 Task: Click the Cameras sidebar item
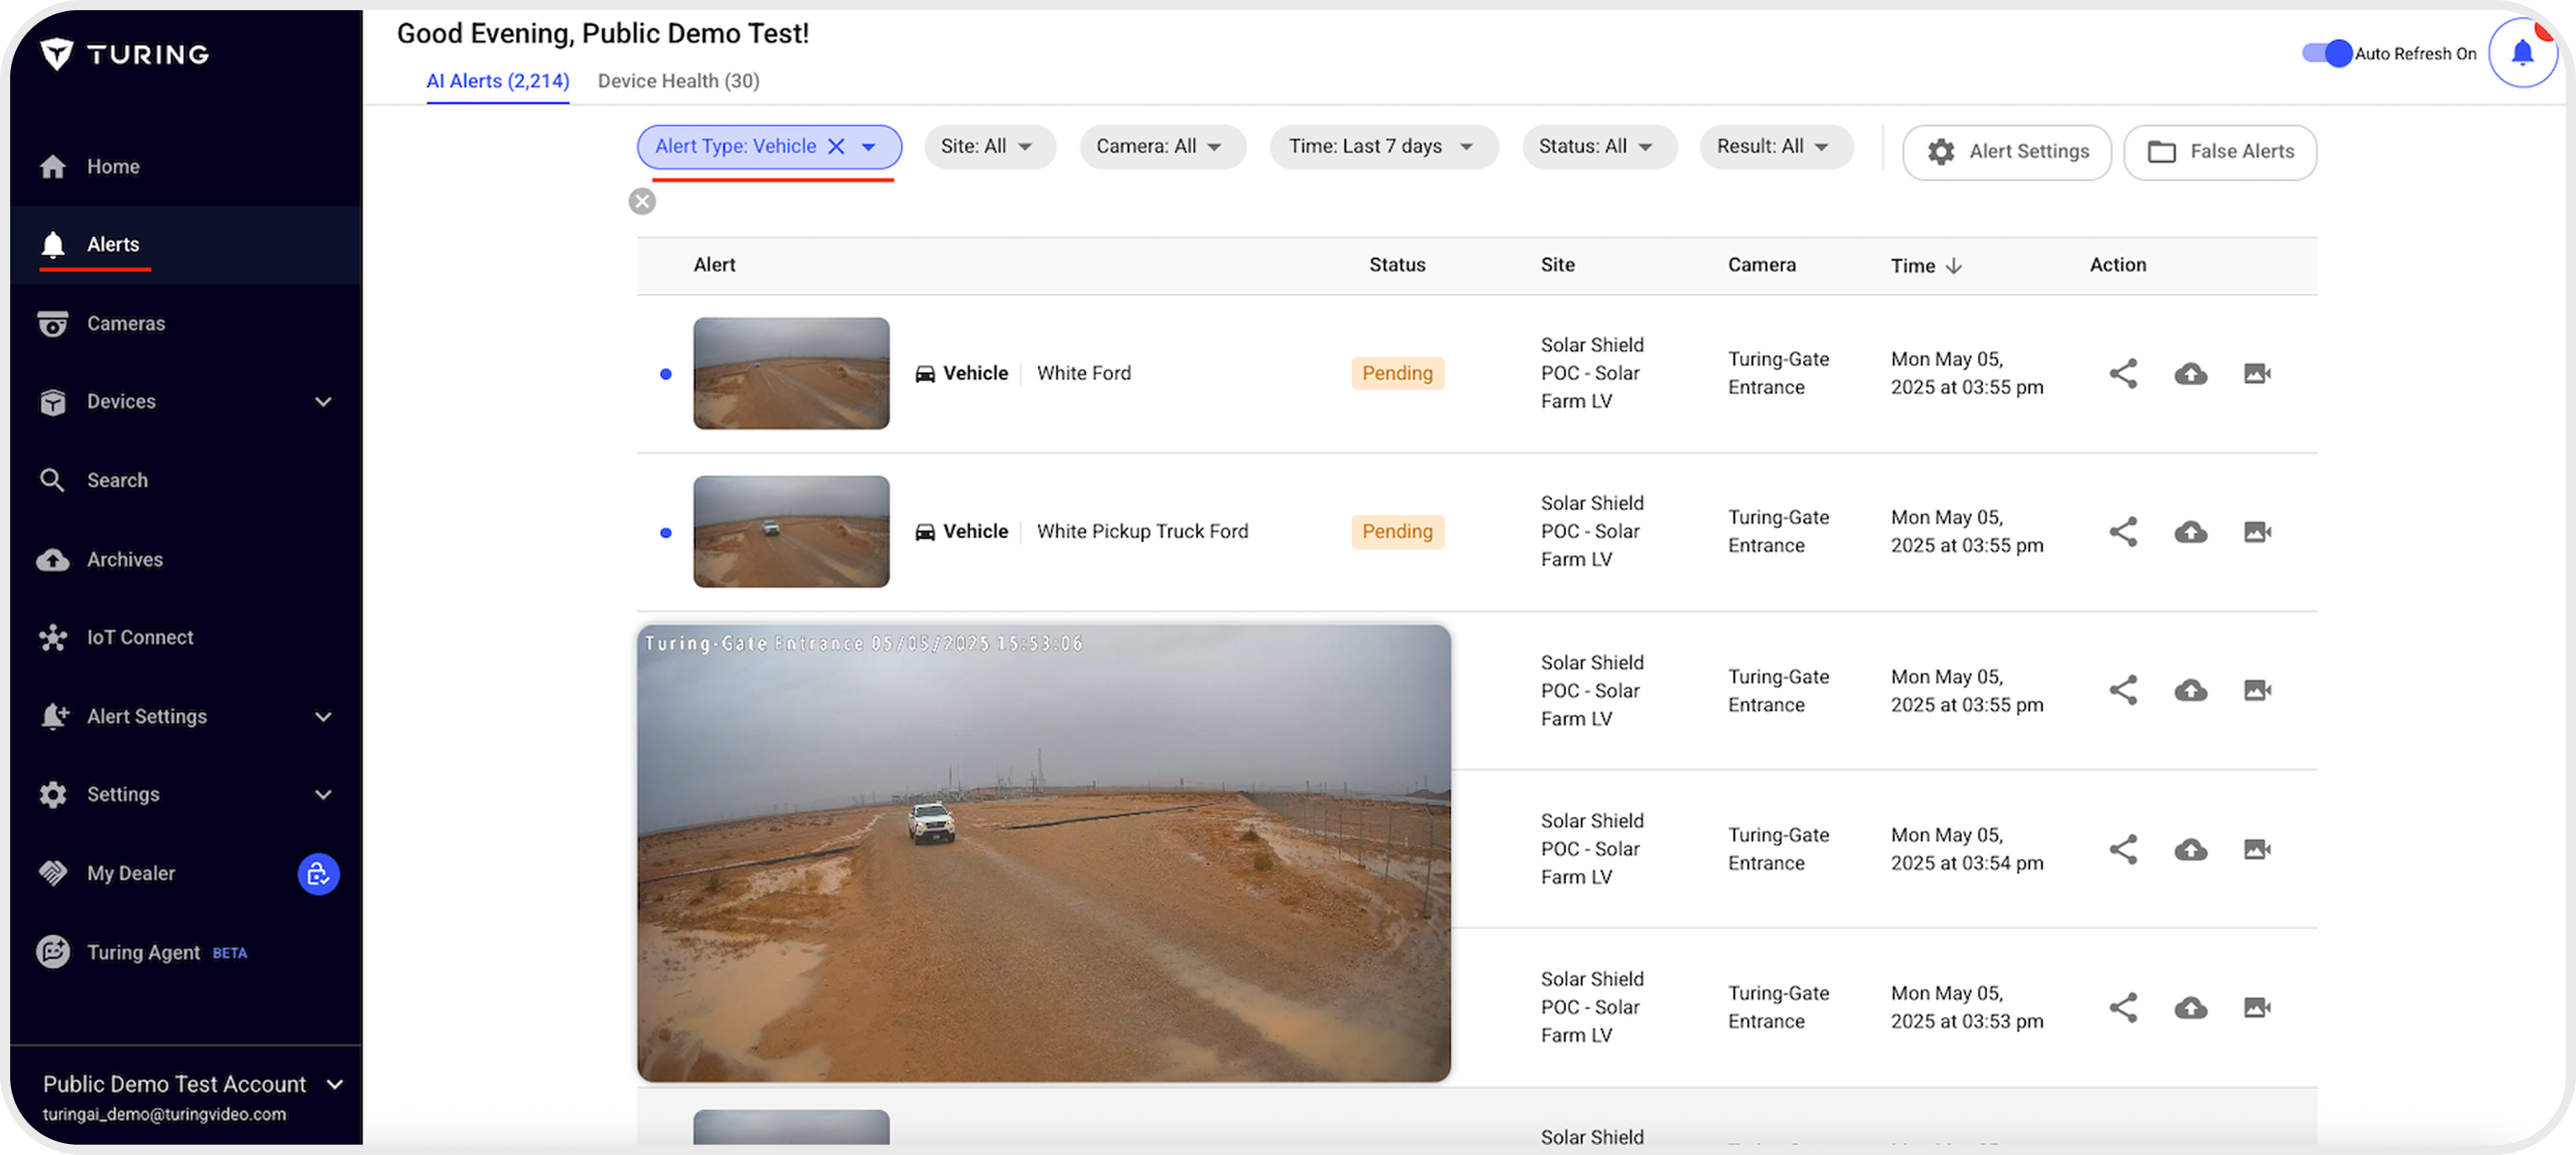tap(125, 323)
